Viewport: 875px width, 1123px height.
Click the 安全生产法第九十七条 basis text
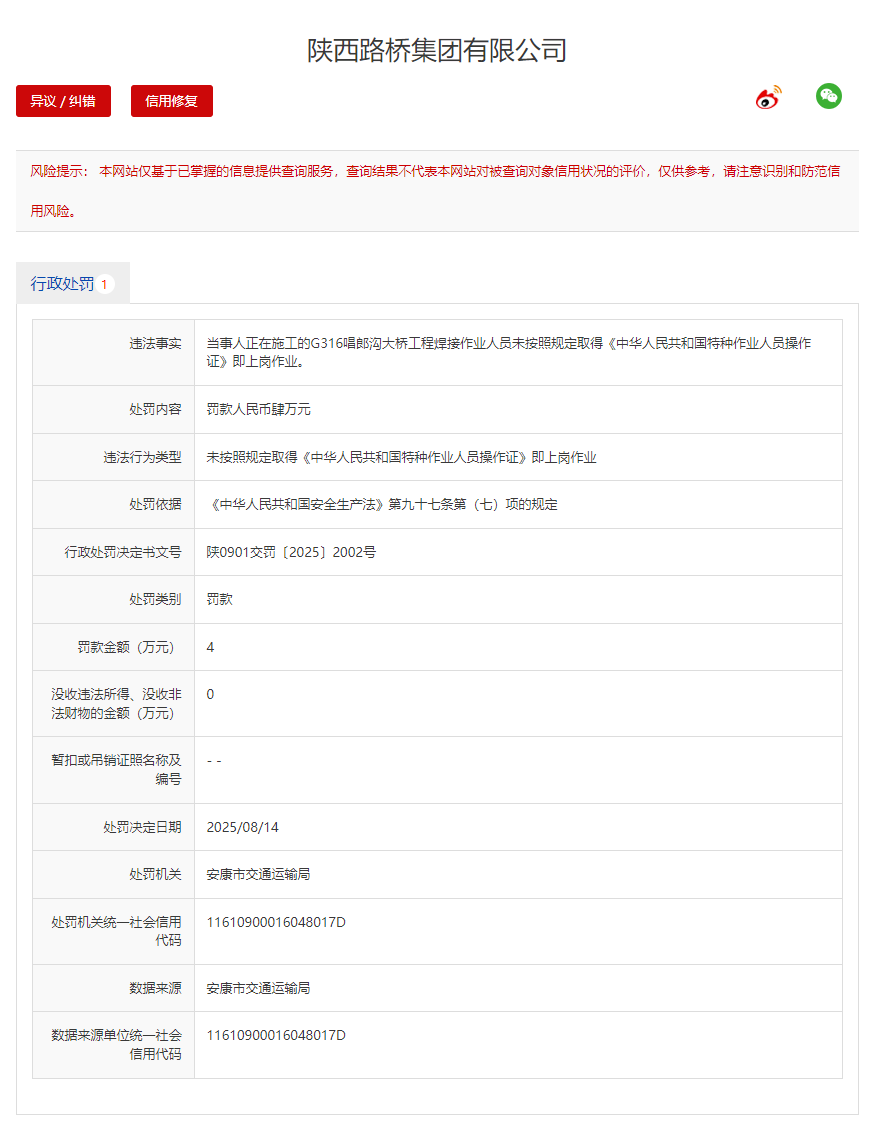click(382, 504)
